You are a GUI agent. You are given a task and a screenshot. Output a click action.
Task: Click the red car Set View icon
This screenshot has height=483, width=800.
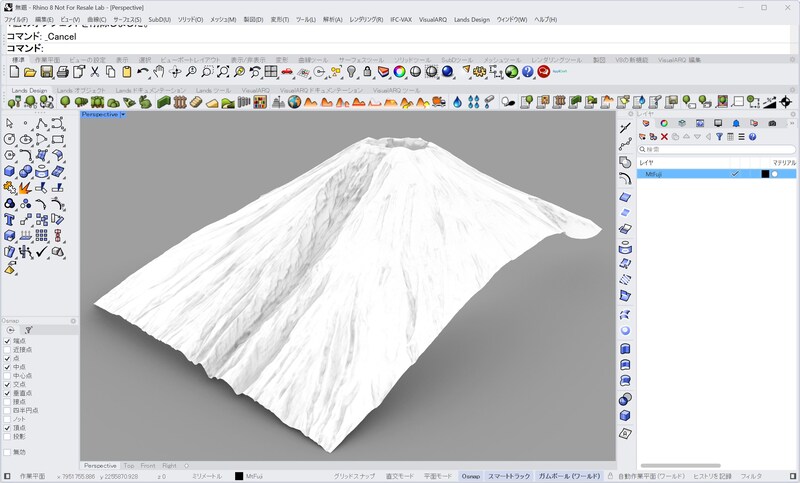pyautogui.click(x=287, y=72)
